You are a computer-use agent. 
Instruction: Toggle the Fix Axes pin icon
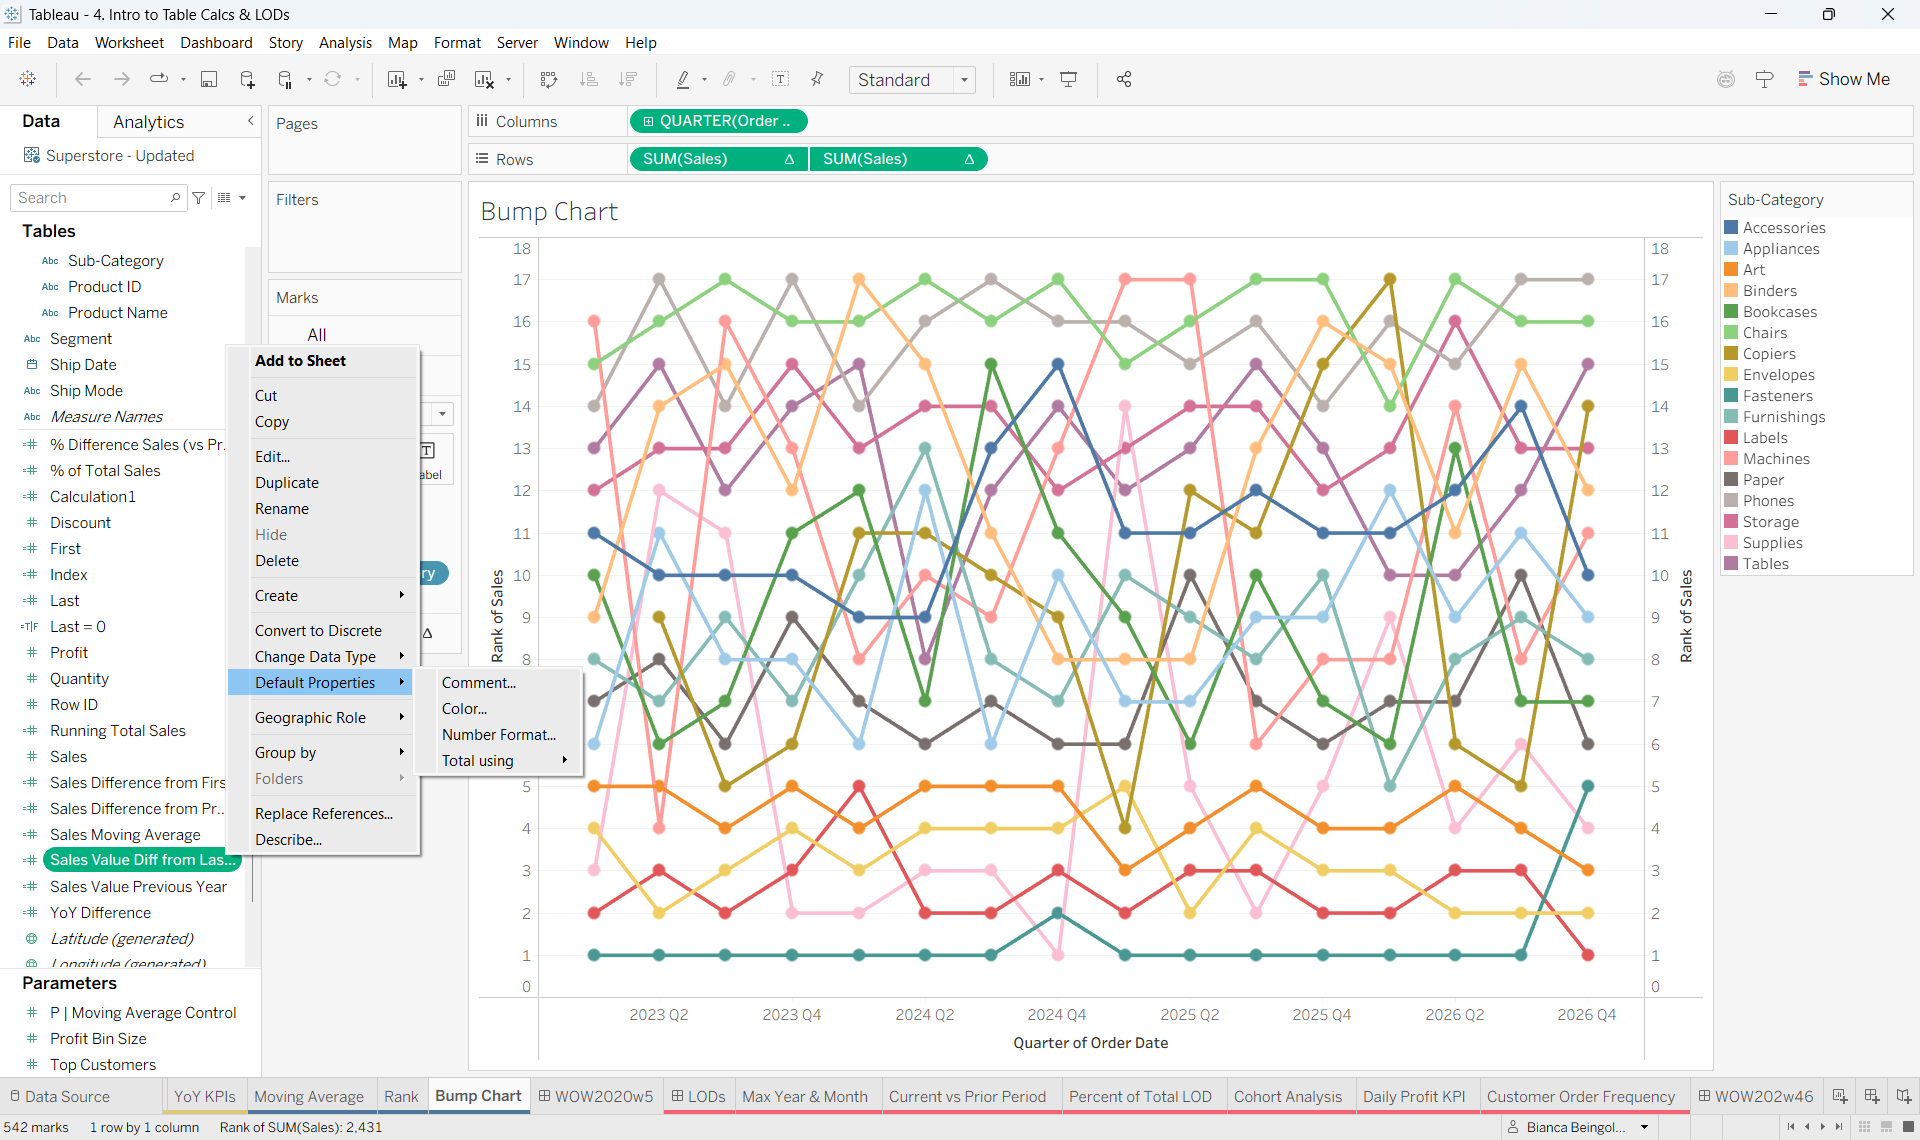tap(817, 80)
